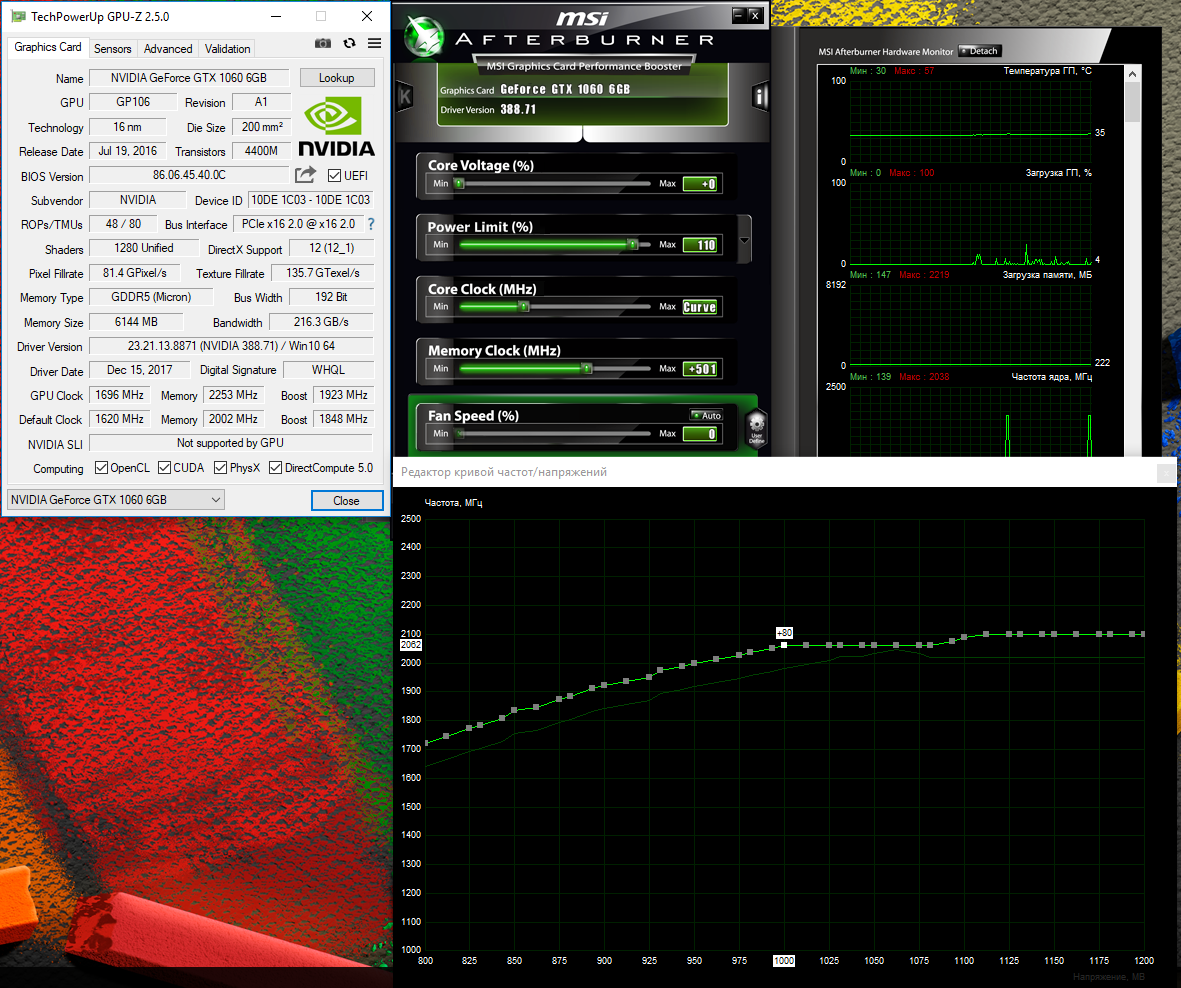Click the Fan Speed 0 value field

pyautogui.click(x=700, y=434)
